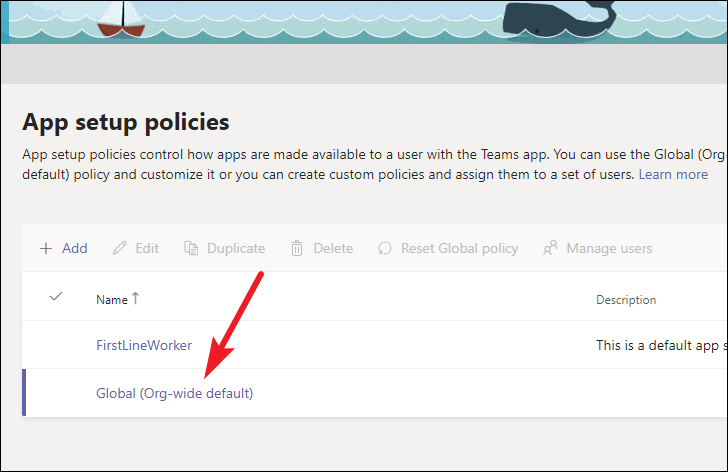Click the trash can Delete icon
Screen dimensions: 728x472
[x=297, y=248]
